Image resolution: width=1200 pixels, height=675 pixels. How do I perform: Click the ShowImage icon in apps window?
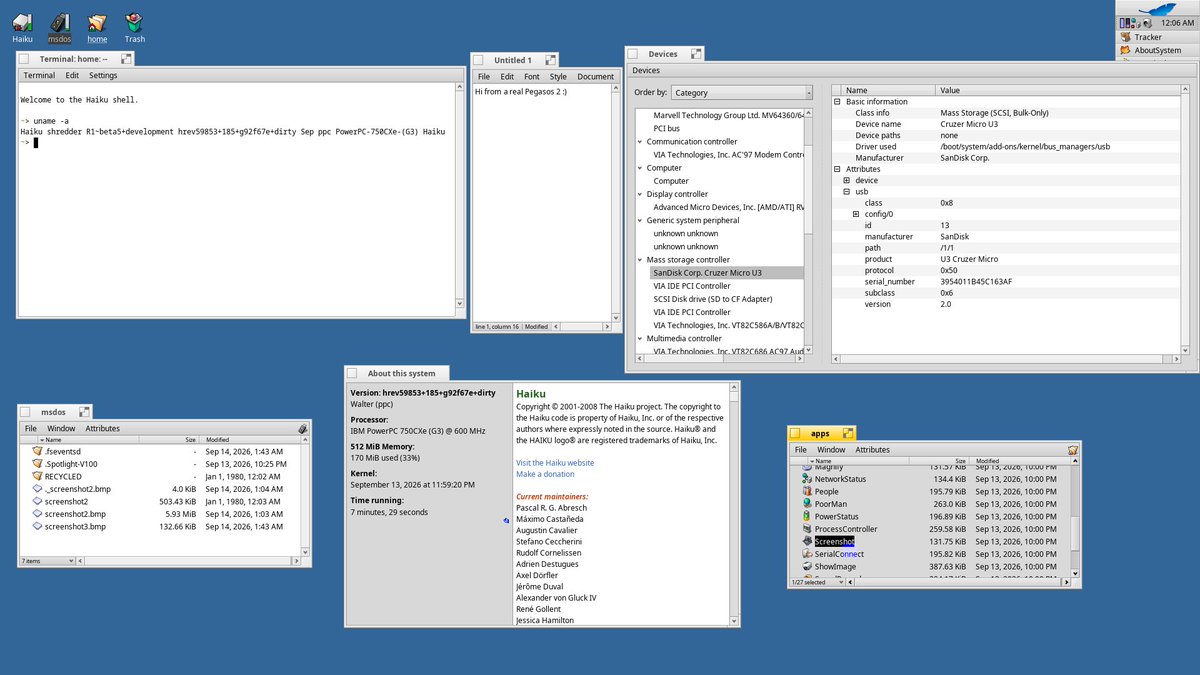point(806,566)
